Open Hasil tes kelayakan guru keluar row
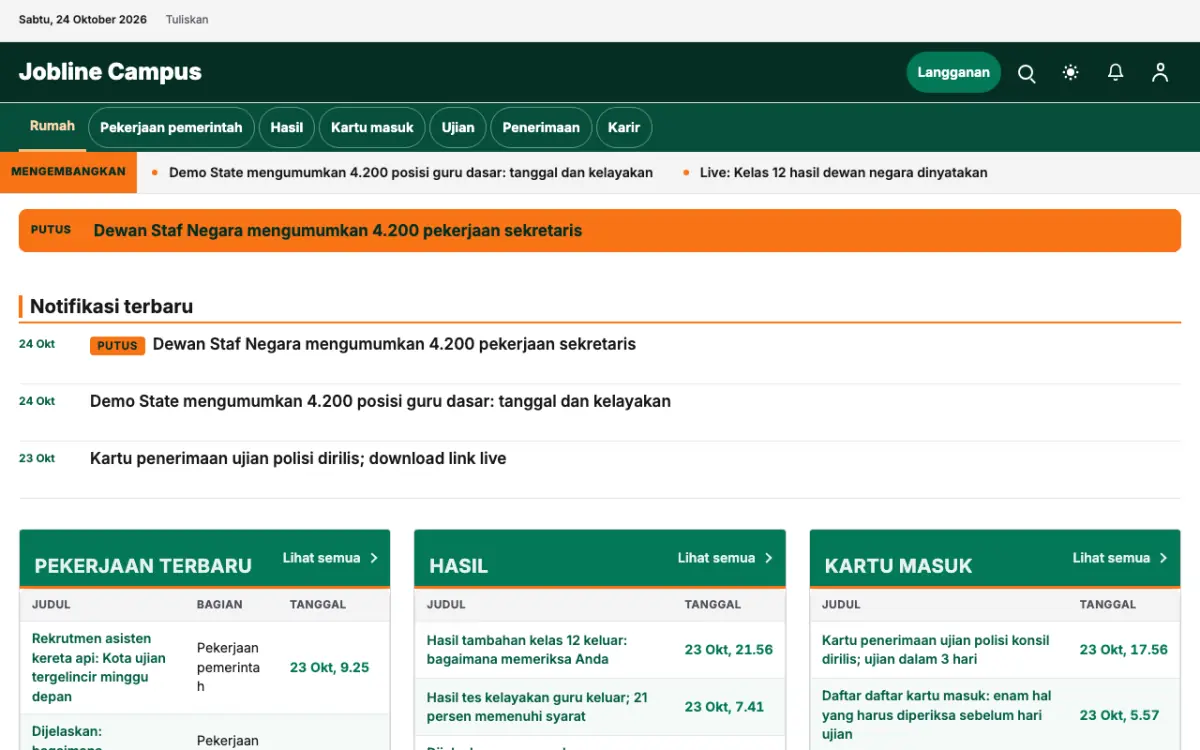 (x=537, y=706)
